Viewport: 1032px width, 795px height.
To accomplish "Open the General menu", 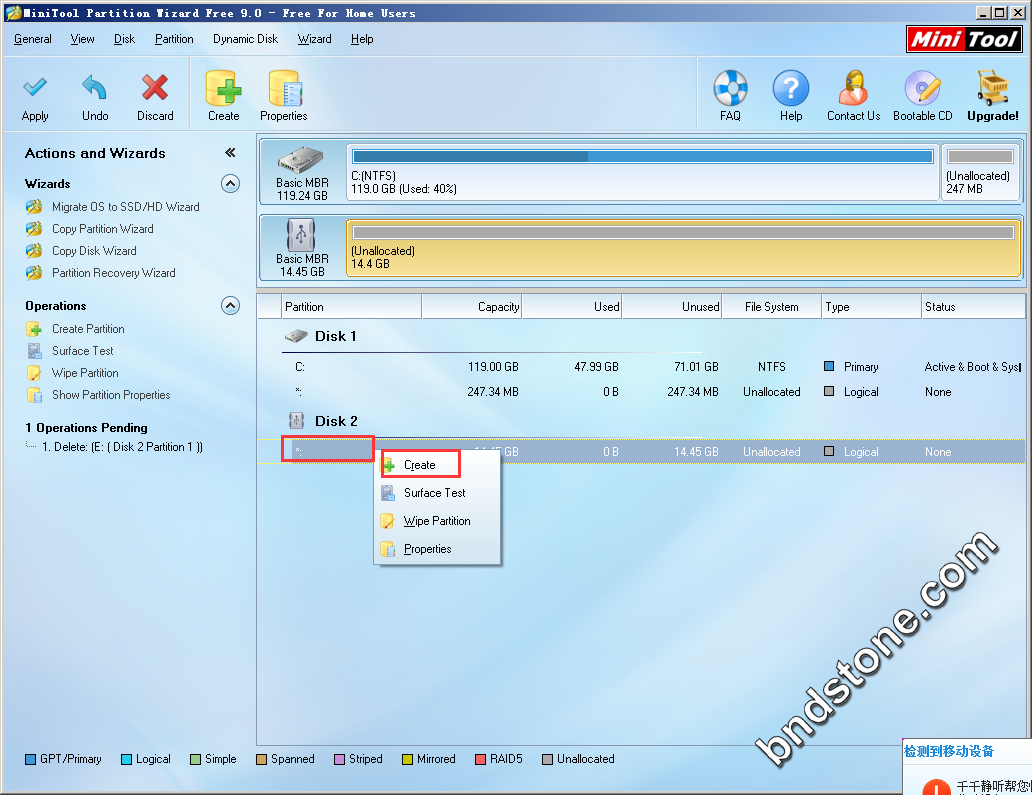I will click(x=33, y=39).
